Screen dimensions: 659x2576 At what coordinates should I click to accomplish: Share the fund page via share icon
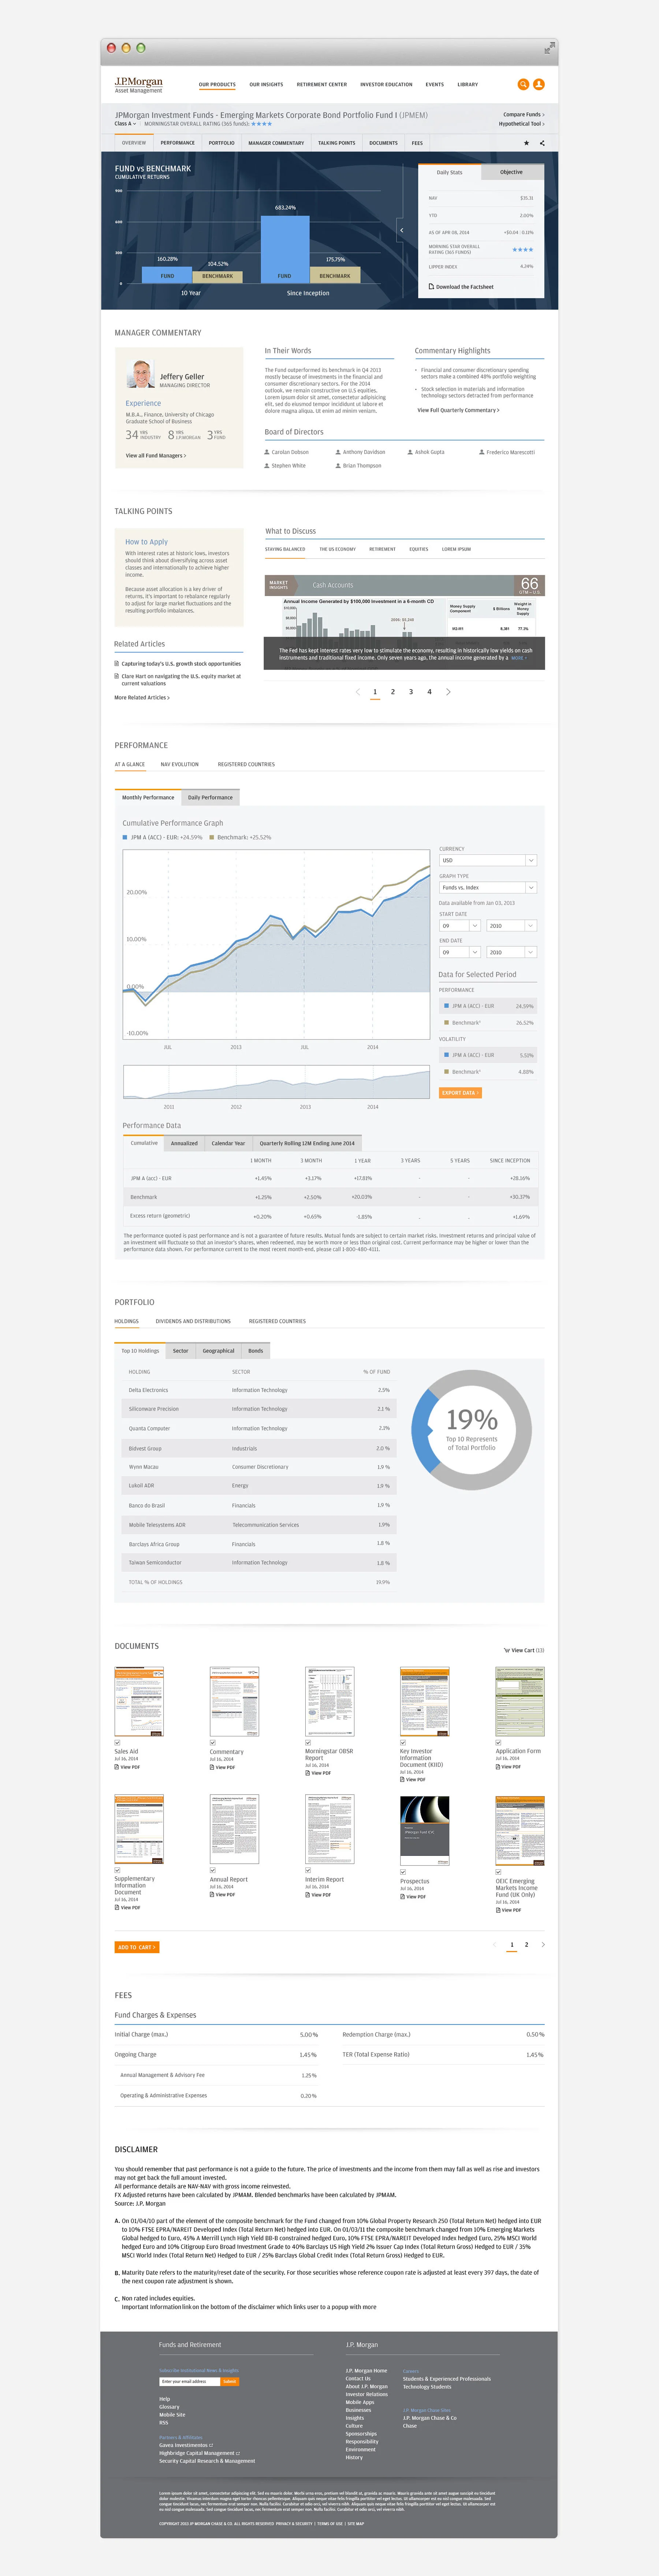pyautogui.click(x=542, y=143)
